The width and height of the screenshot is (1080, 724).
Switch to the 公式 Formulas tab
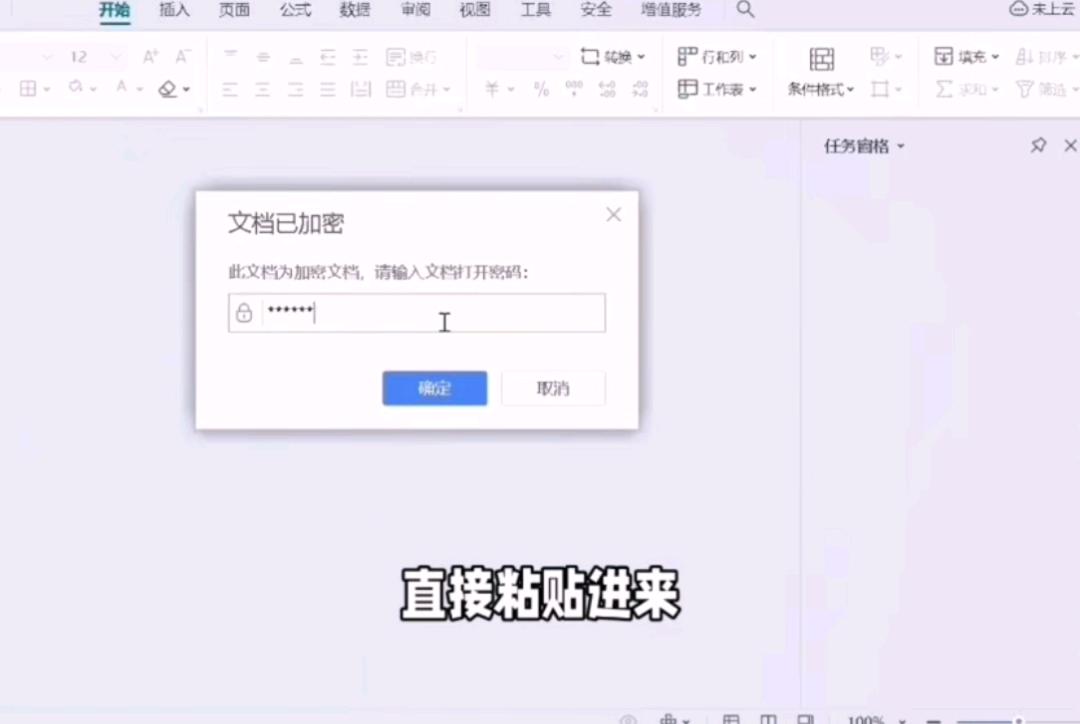click(x=295, y=10)
